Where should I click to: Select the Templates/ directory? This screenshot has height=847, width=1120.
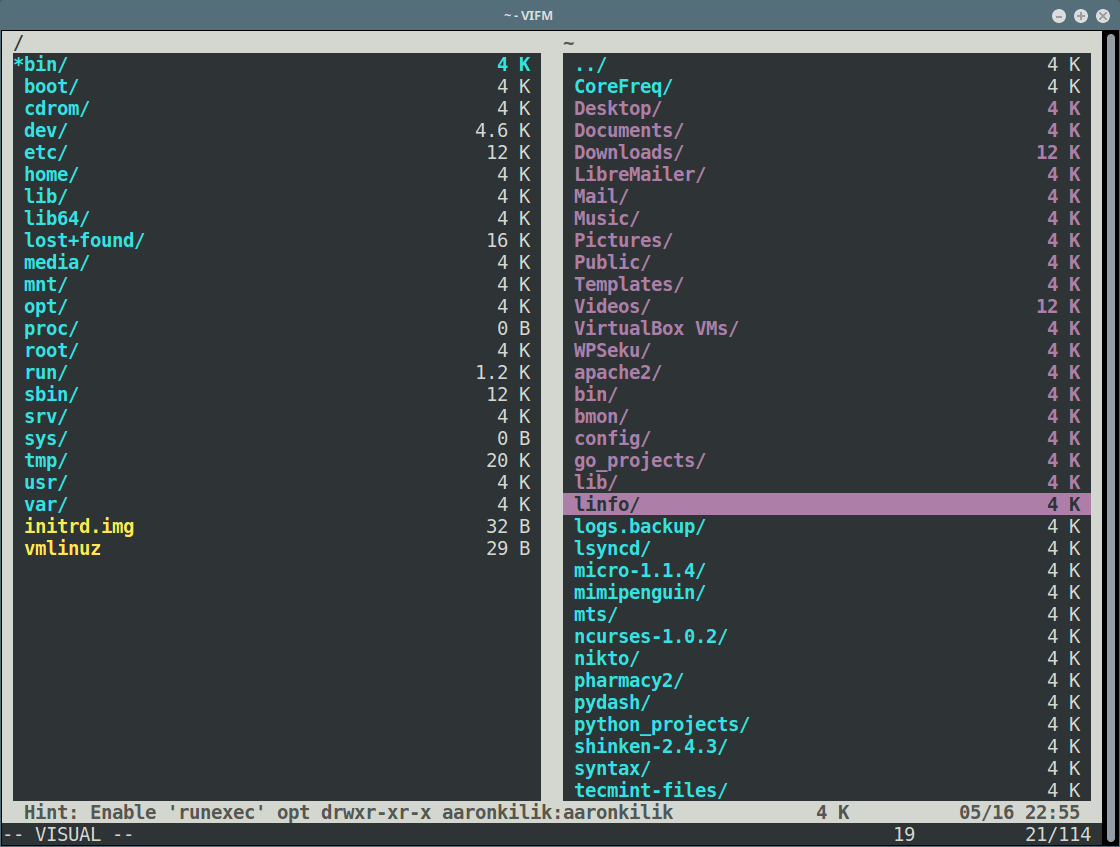point(826,285)
